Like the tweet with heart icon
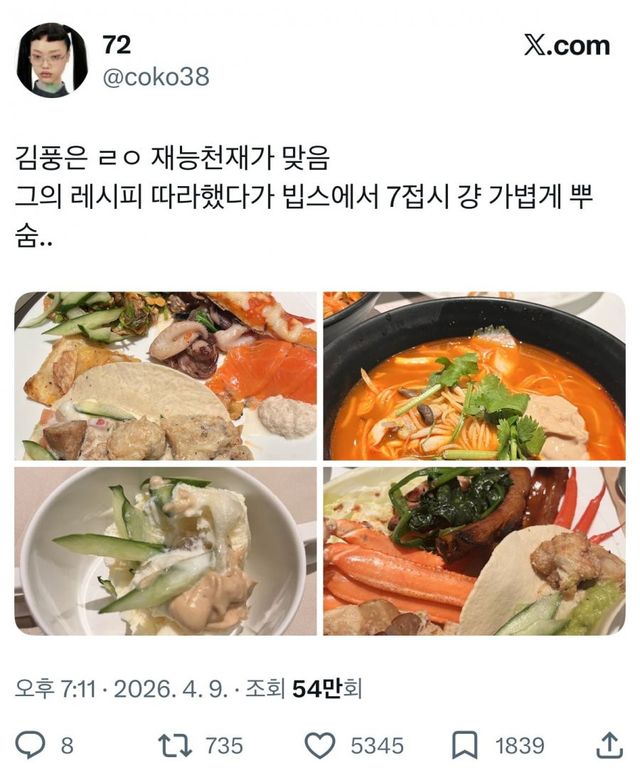The width and height of the screenshot is (640, 782). tap(320, 746)
